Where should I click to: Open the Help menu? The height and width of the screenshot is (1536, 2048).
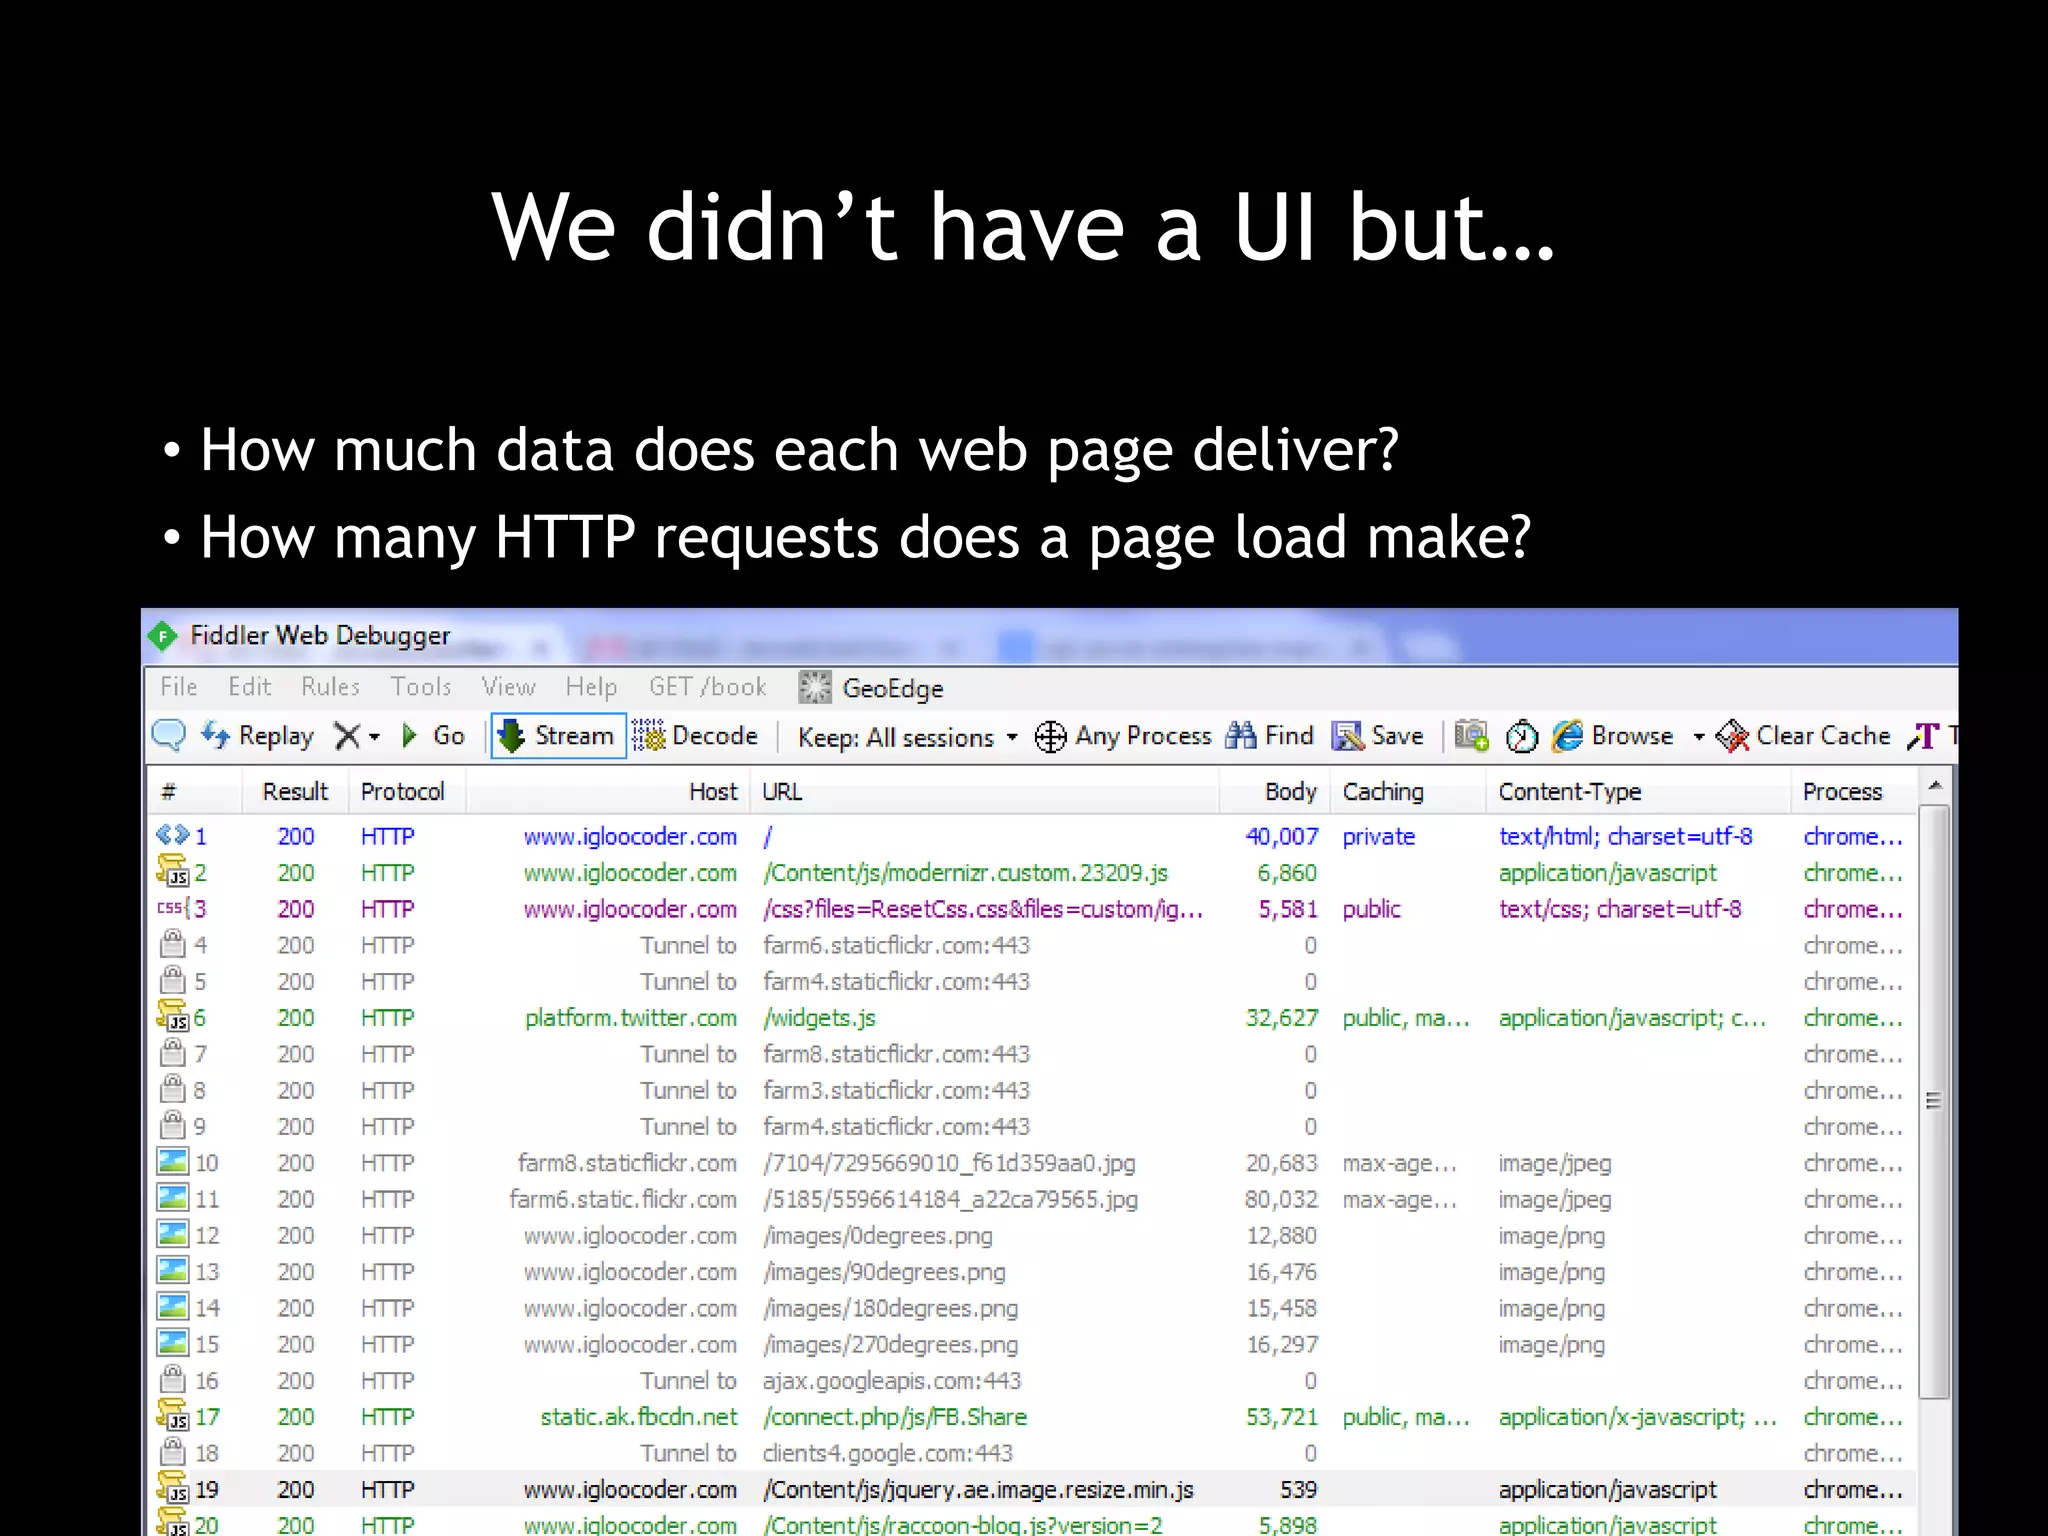pyautogui.click(x=592, y=687)
